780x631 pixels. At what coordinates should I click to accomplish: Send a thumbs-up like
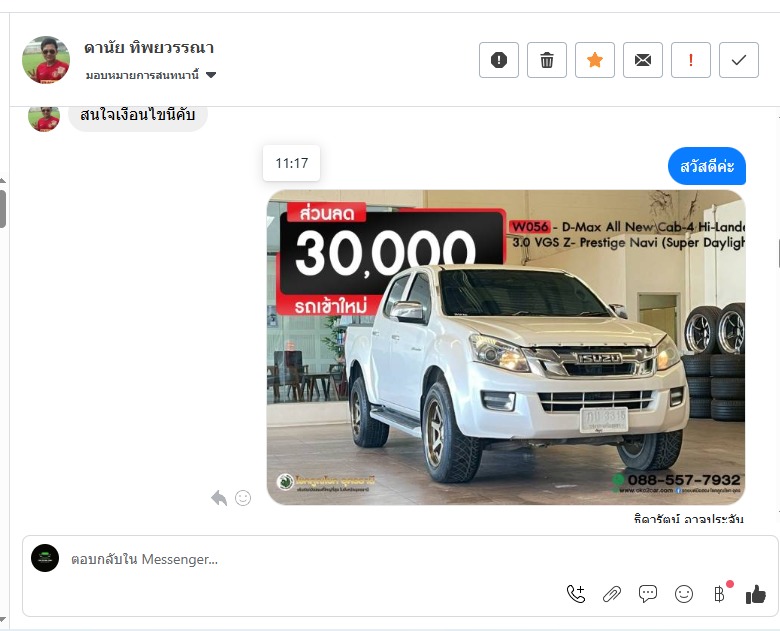pos(756,594)
